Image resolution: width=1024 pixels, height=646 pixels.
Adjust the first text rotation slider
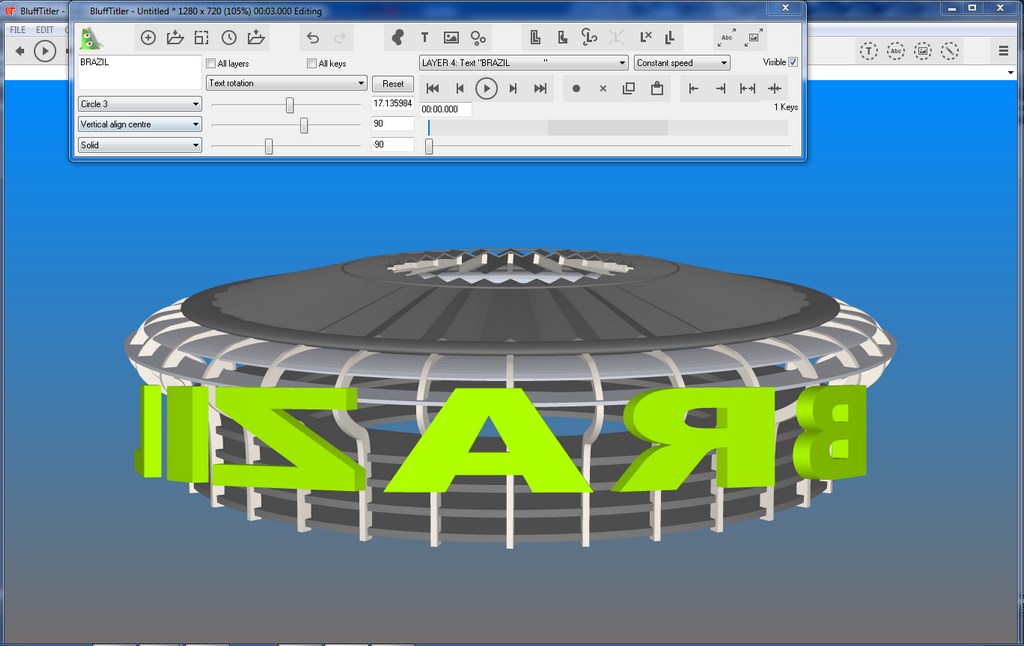(x=289, y=105)
